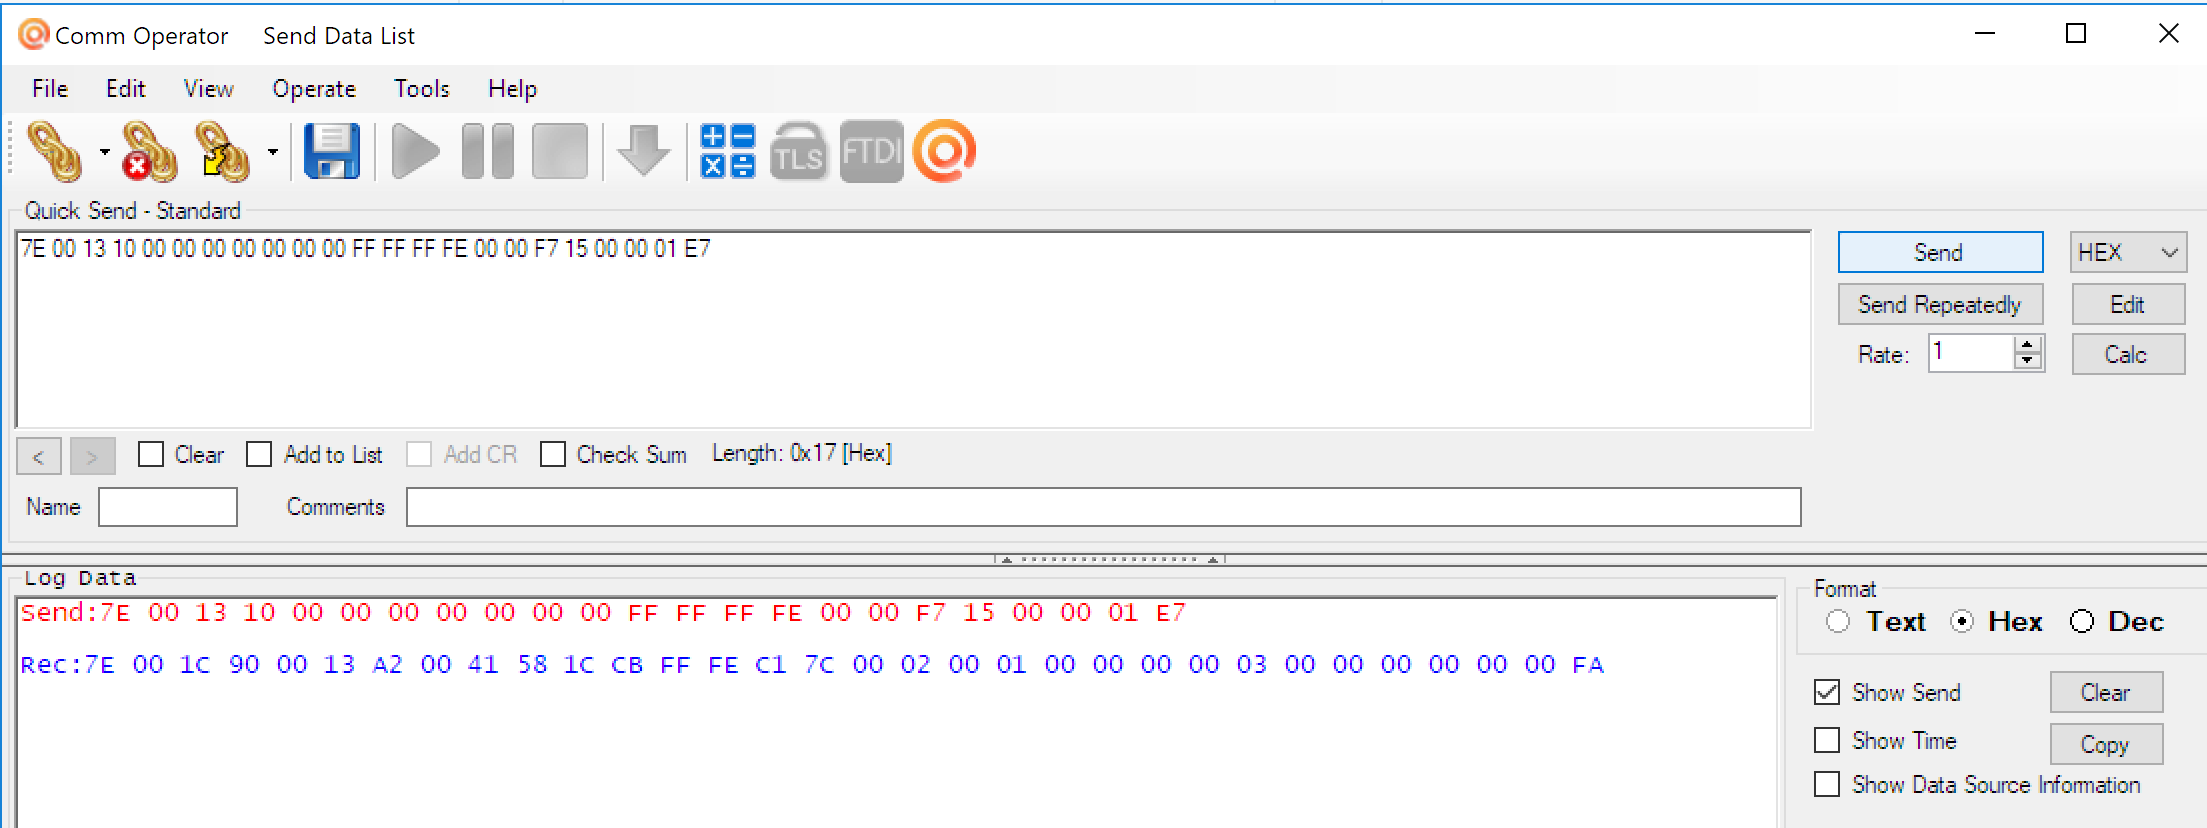This screenshot has width=2207, height=828.
Task: Click the Length: 0x17 [Hex] label
Action: 801,453
